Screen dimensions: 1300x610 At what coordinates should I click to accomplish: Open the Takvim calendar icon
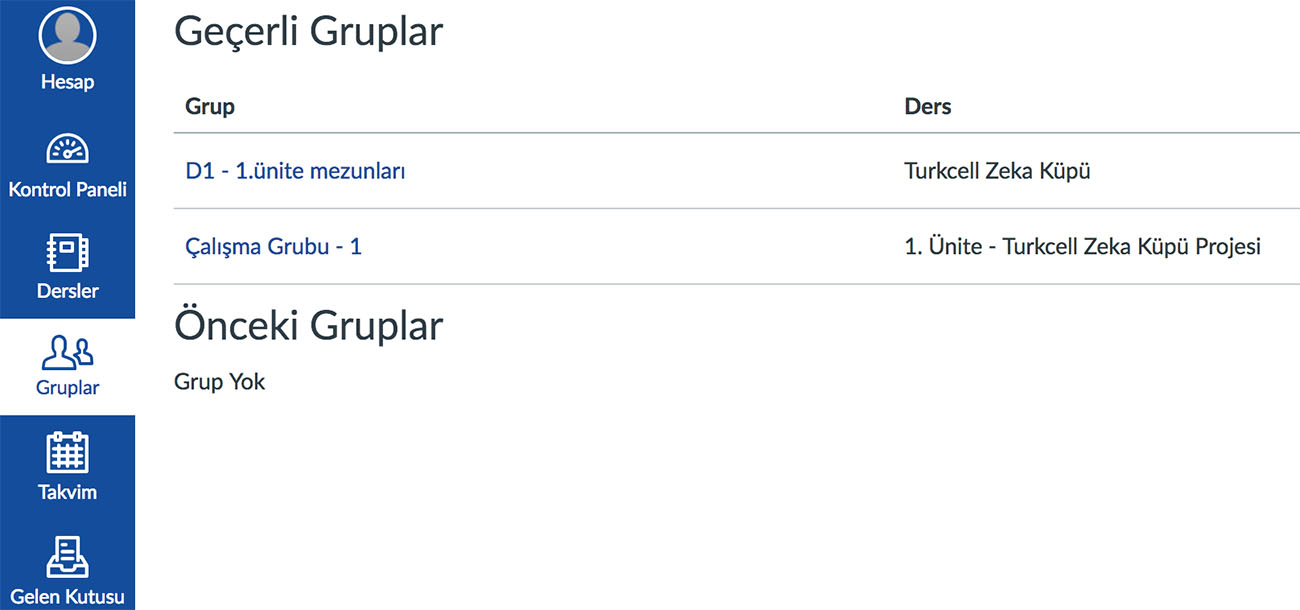point(67,453)
